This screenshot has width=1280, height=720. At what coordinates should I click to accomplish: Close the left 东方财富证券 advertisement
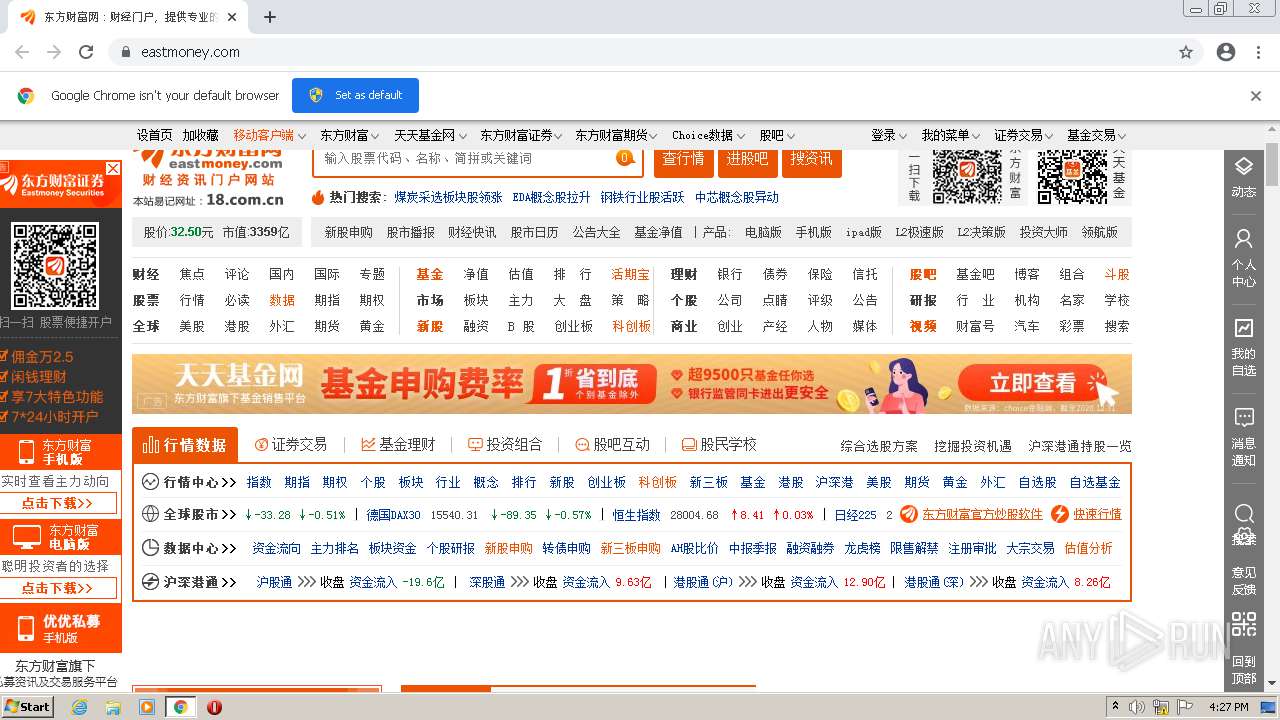[113, 168]
